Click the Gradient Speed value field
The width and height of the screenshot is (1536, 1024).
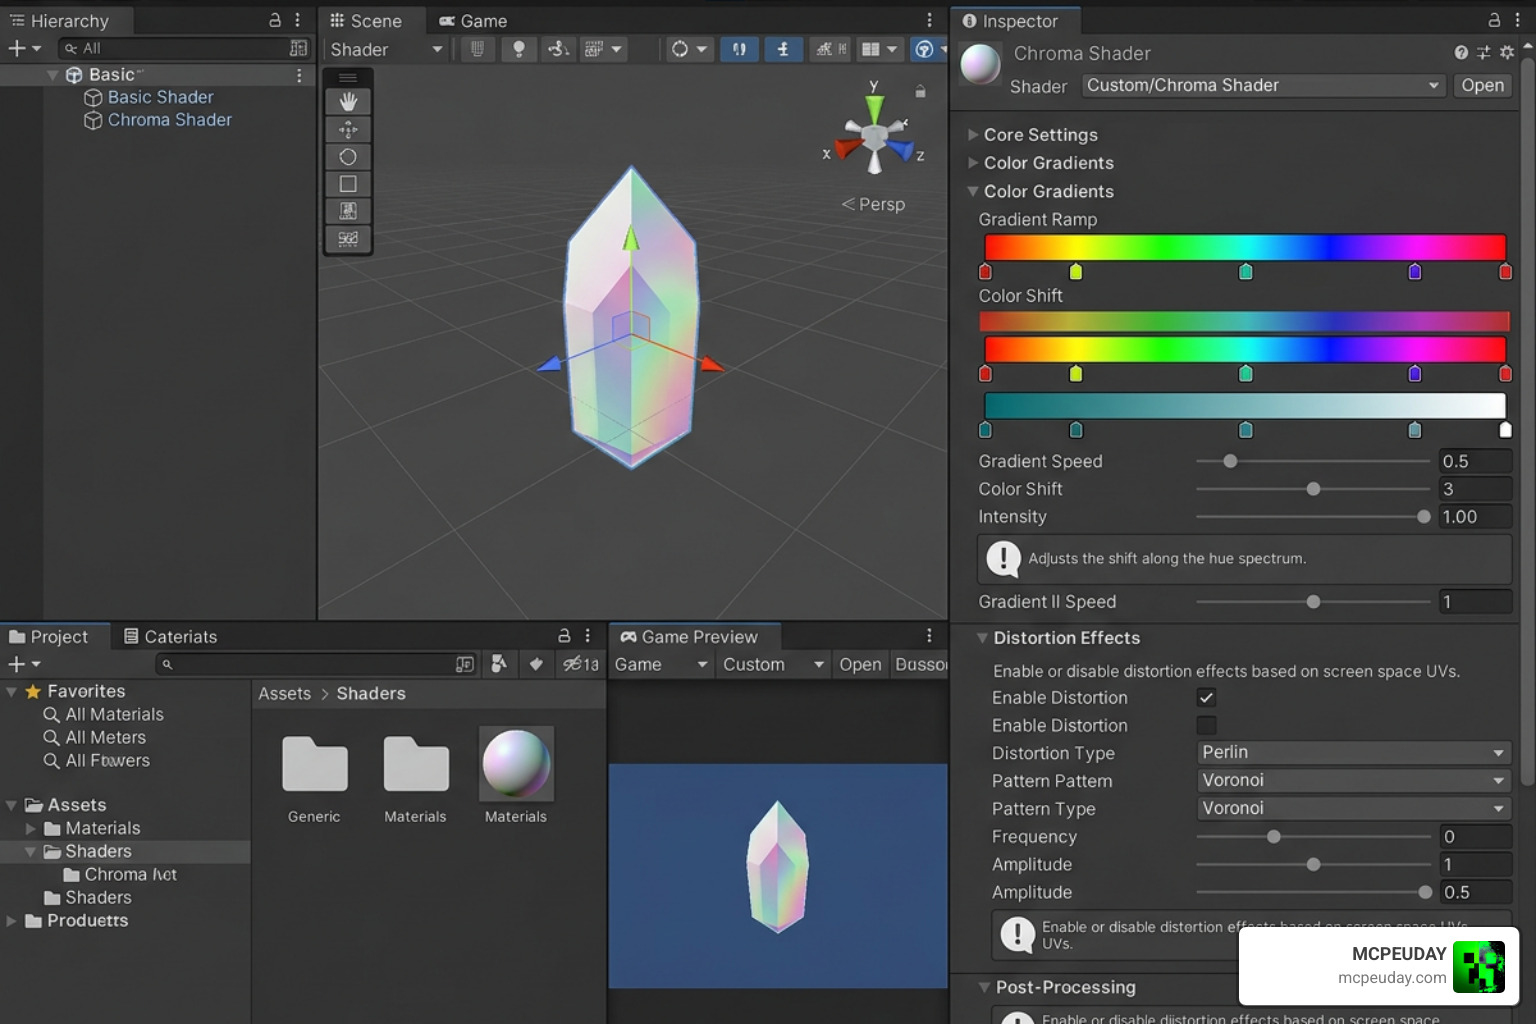(1475, 461)
